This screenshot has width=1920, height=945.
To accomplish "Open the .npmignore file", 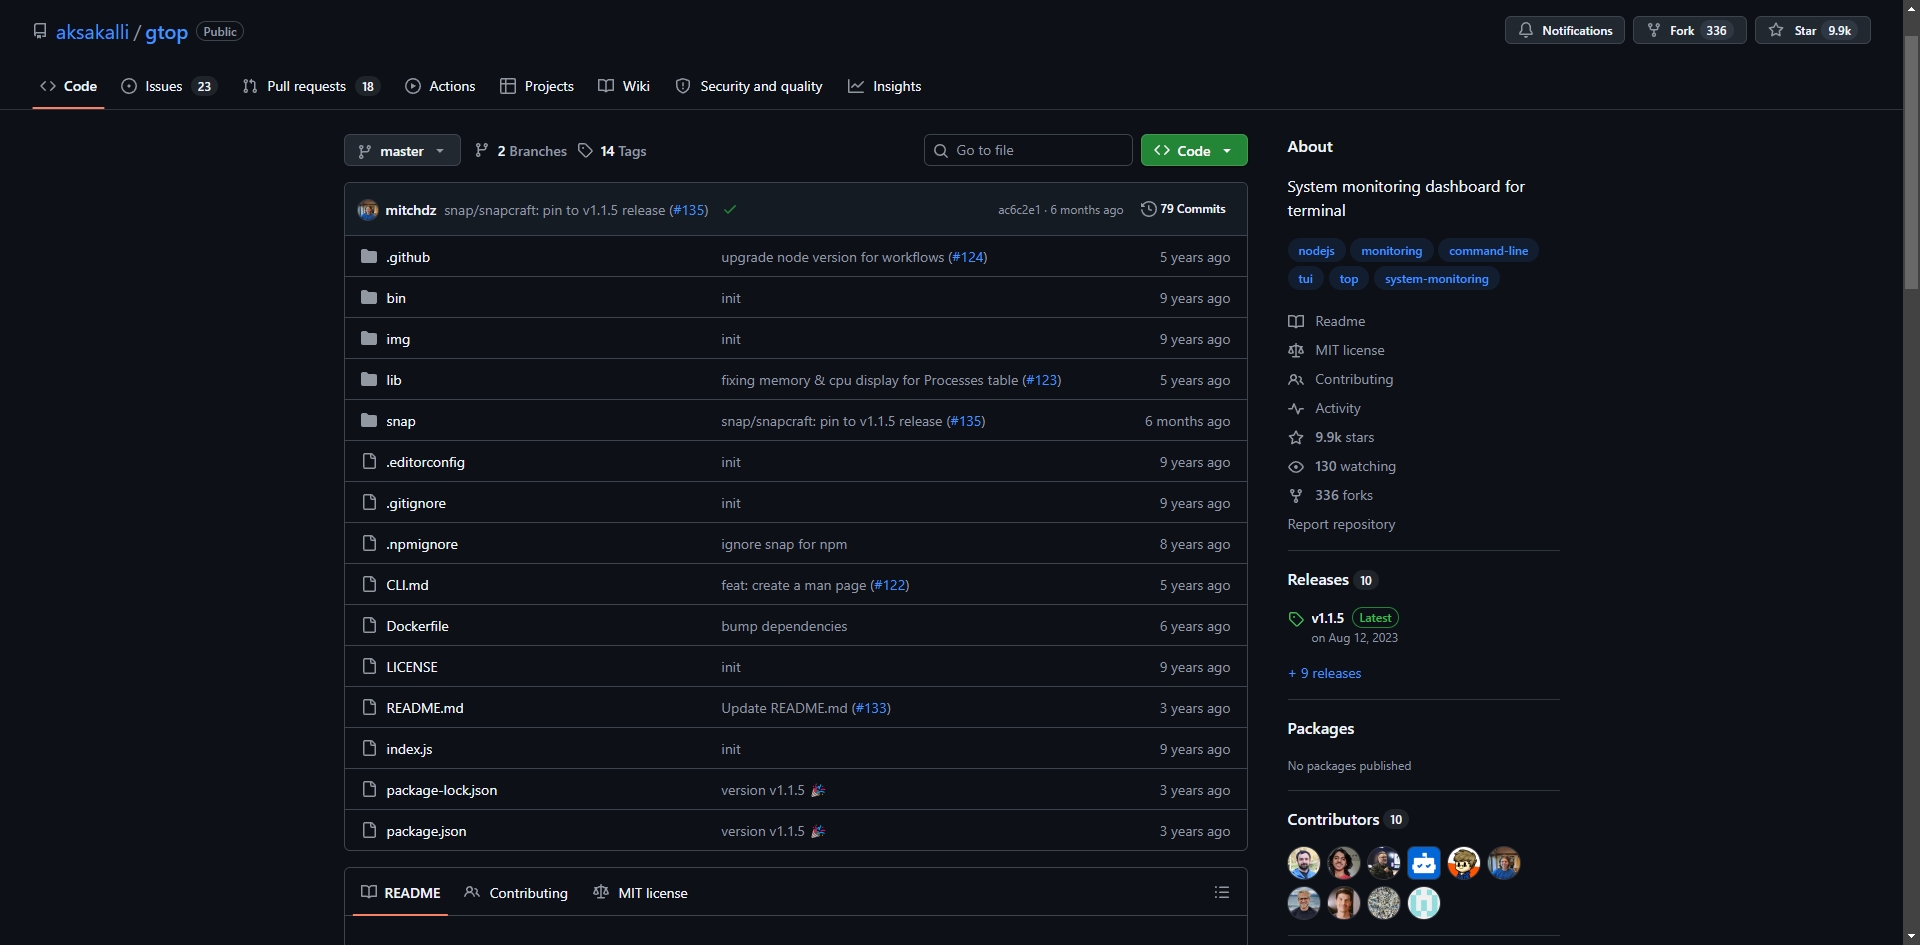I will click(x=422, y=544).
